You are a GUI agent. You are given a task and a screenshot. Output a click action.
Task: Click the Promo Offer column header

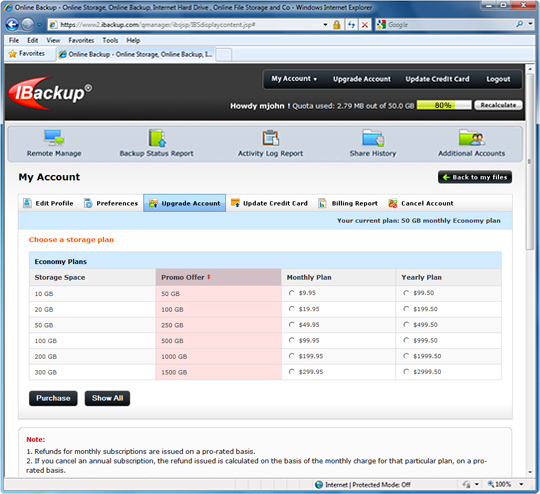point(218,277)
